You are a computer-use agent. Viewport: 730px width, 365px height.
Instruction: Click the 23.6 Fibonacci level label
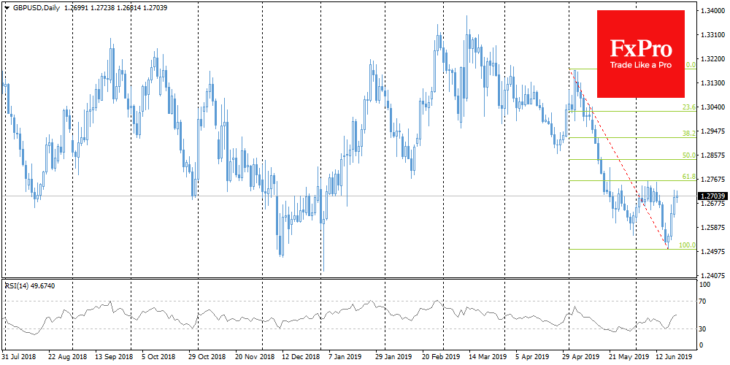pyautogui.click(x=689, y=107)
